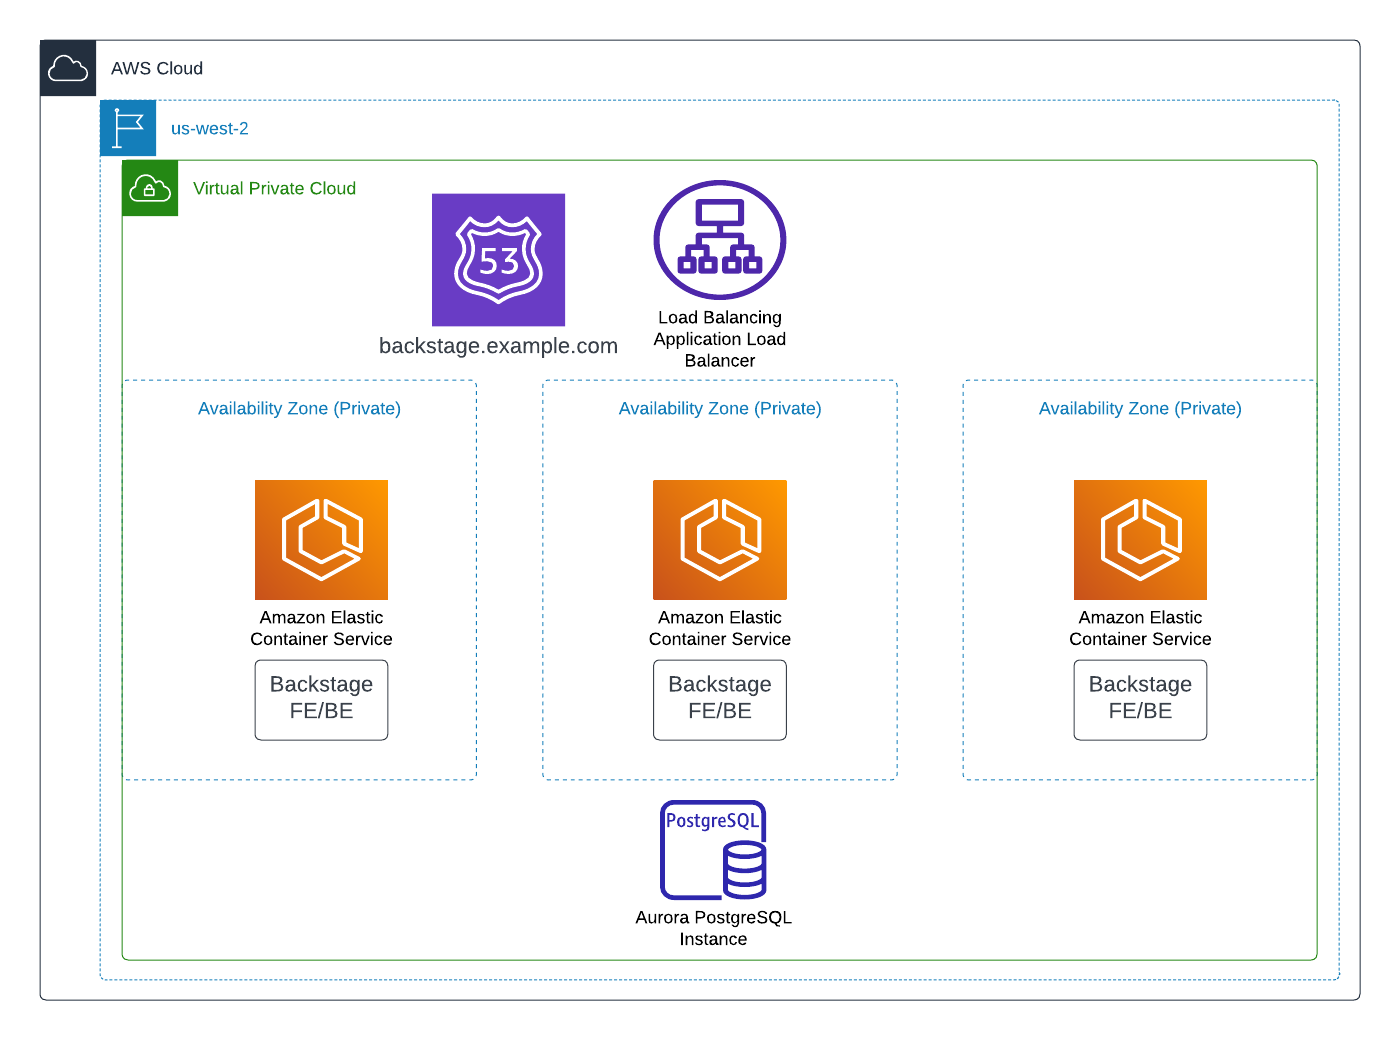The width and height of the screenshot is (1400, 1040).
Task: Click the 'us-west-2' region label
Action: coord(210,128)
